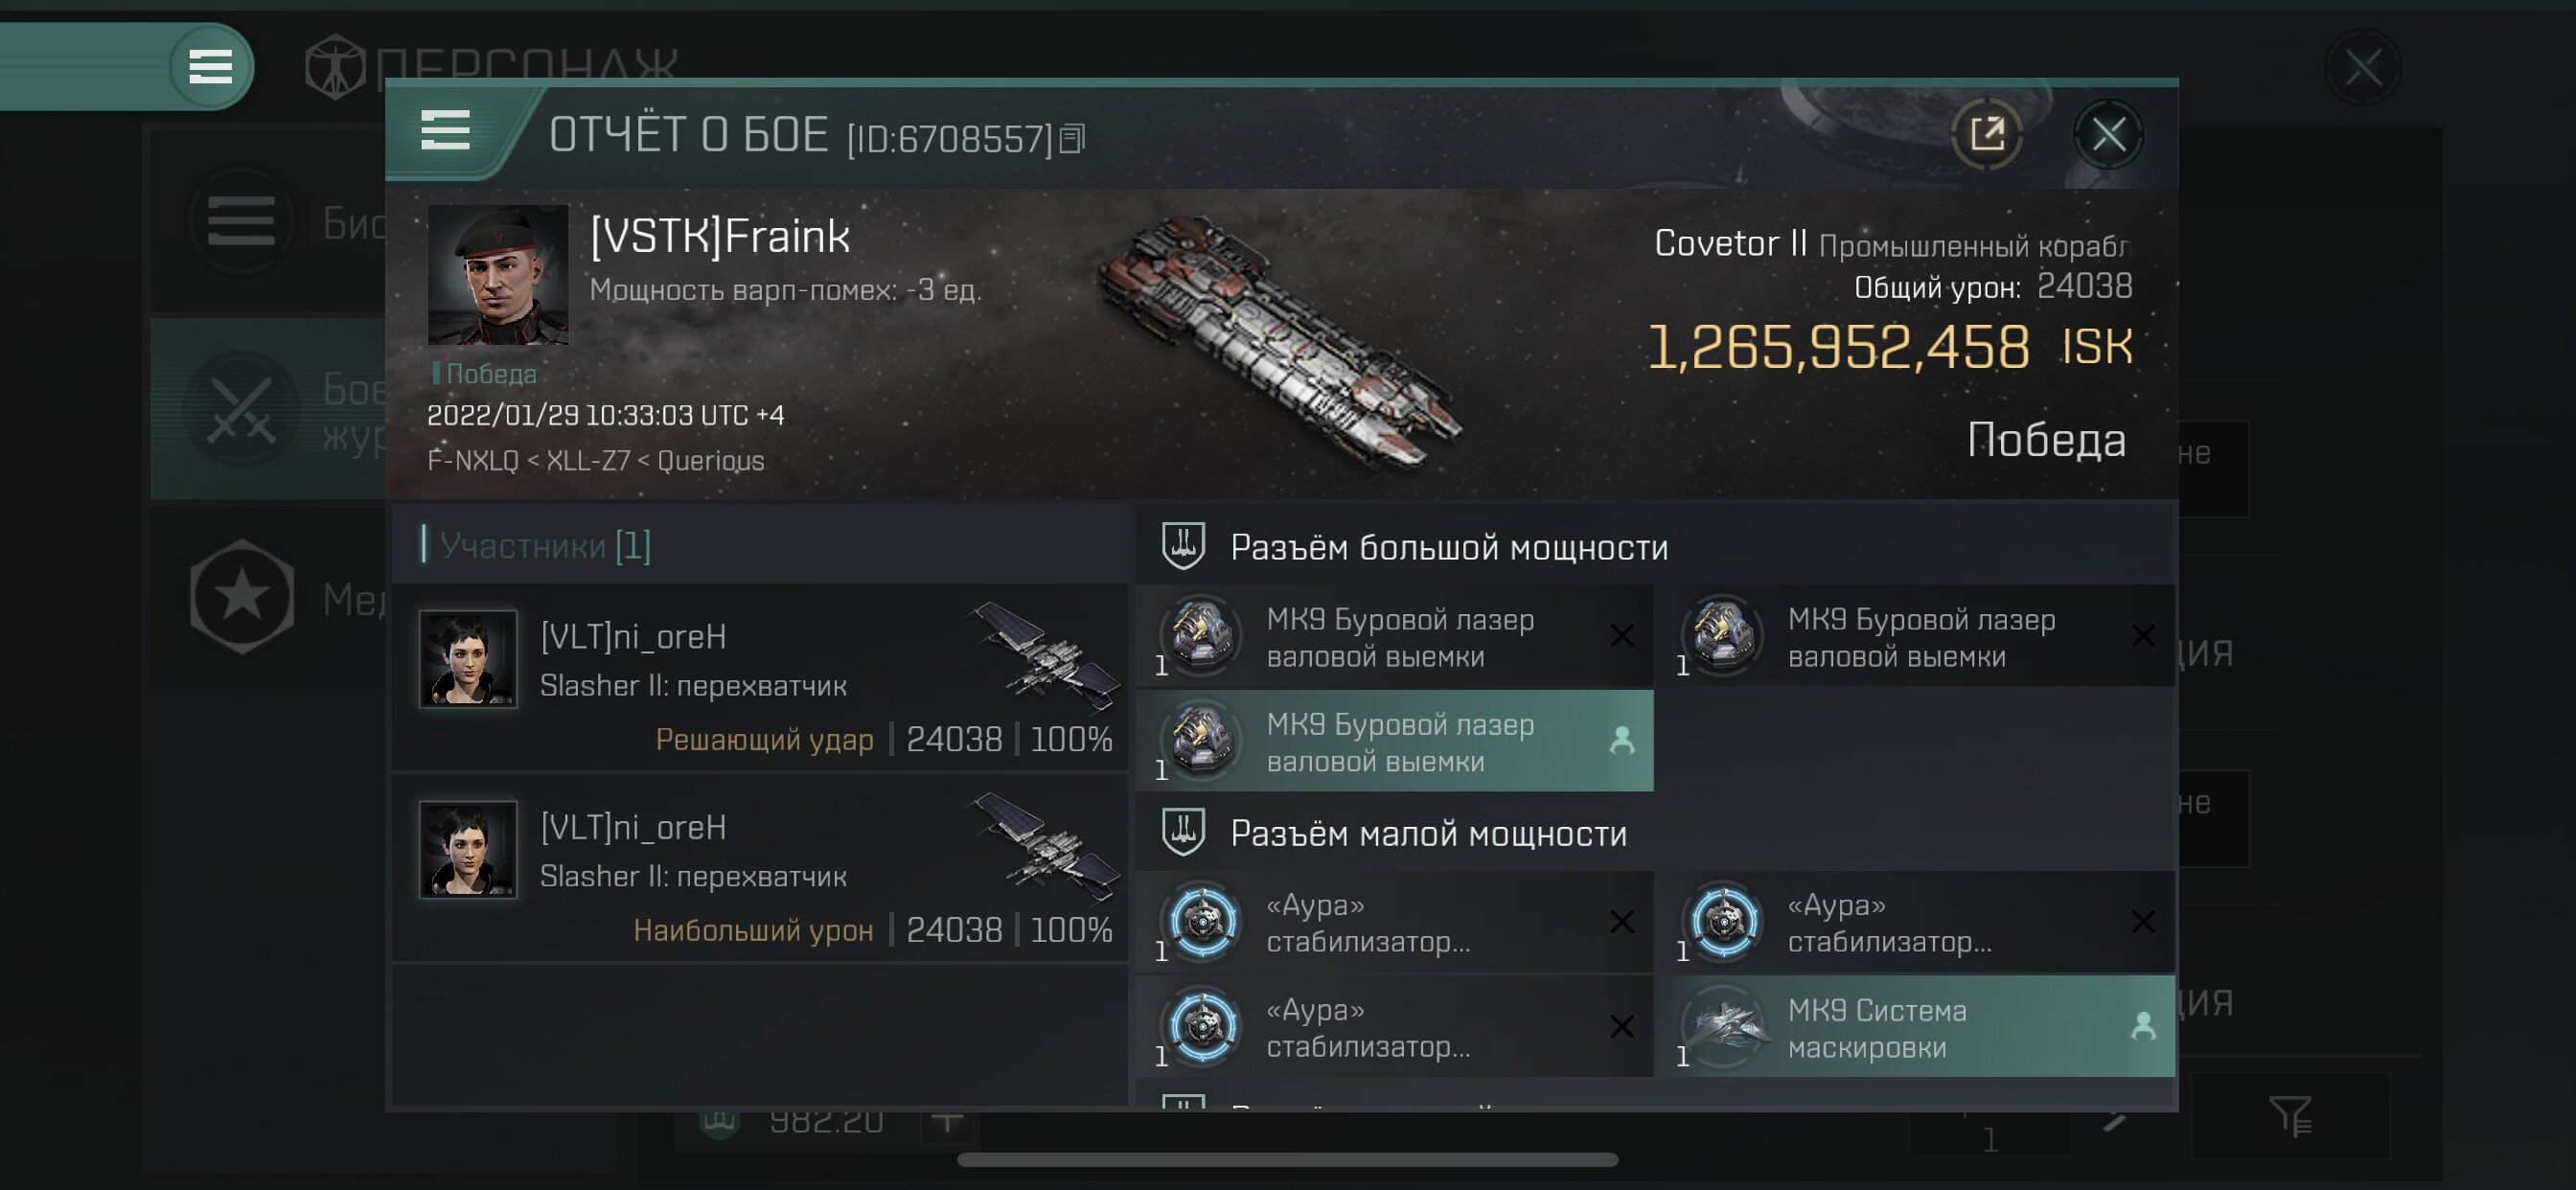
Task: Select the highlighted МК9 Буровой лазер module
Action: point(1395,742)
